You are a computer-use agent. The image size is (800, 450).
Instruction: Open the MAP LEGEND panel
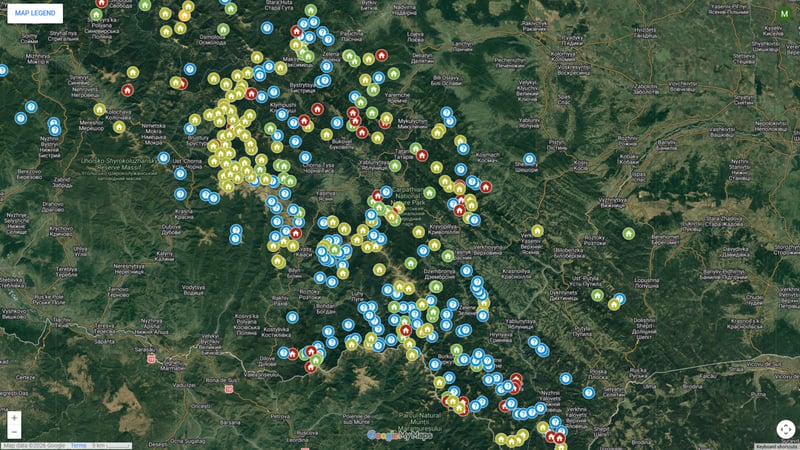pyautogui.click(x=35, y=14)
